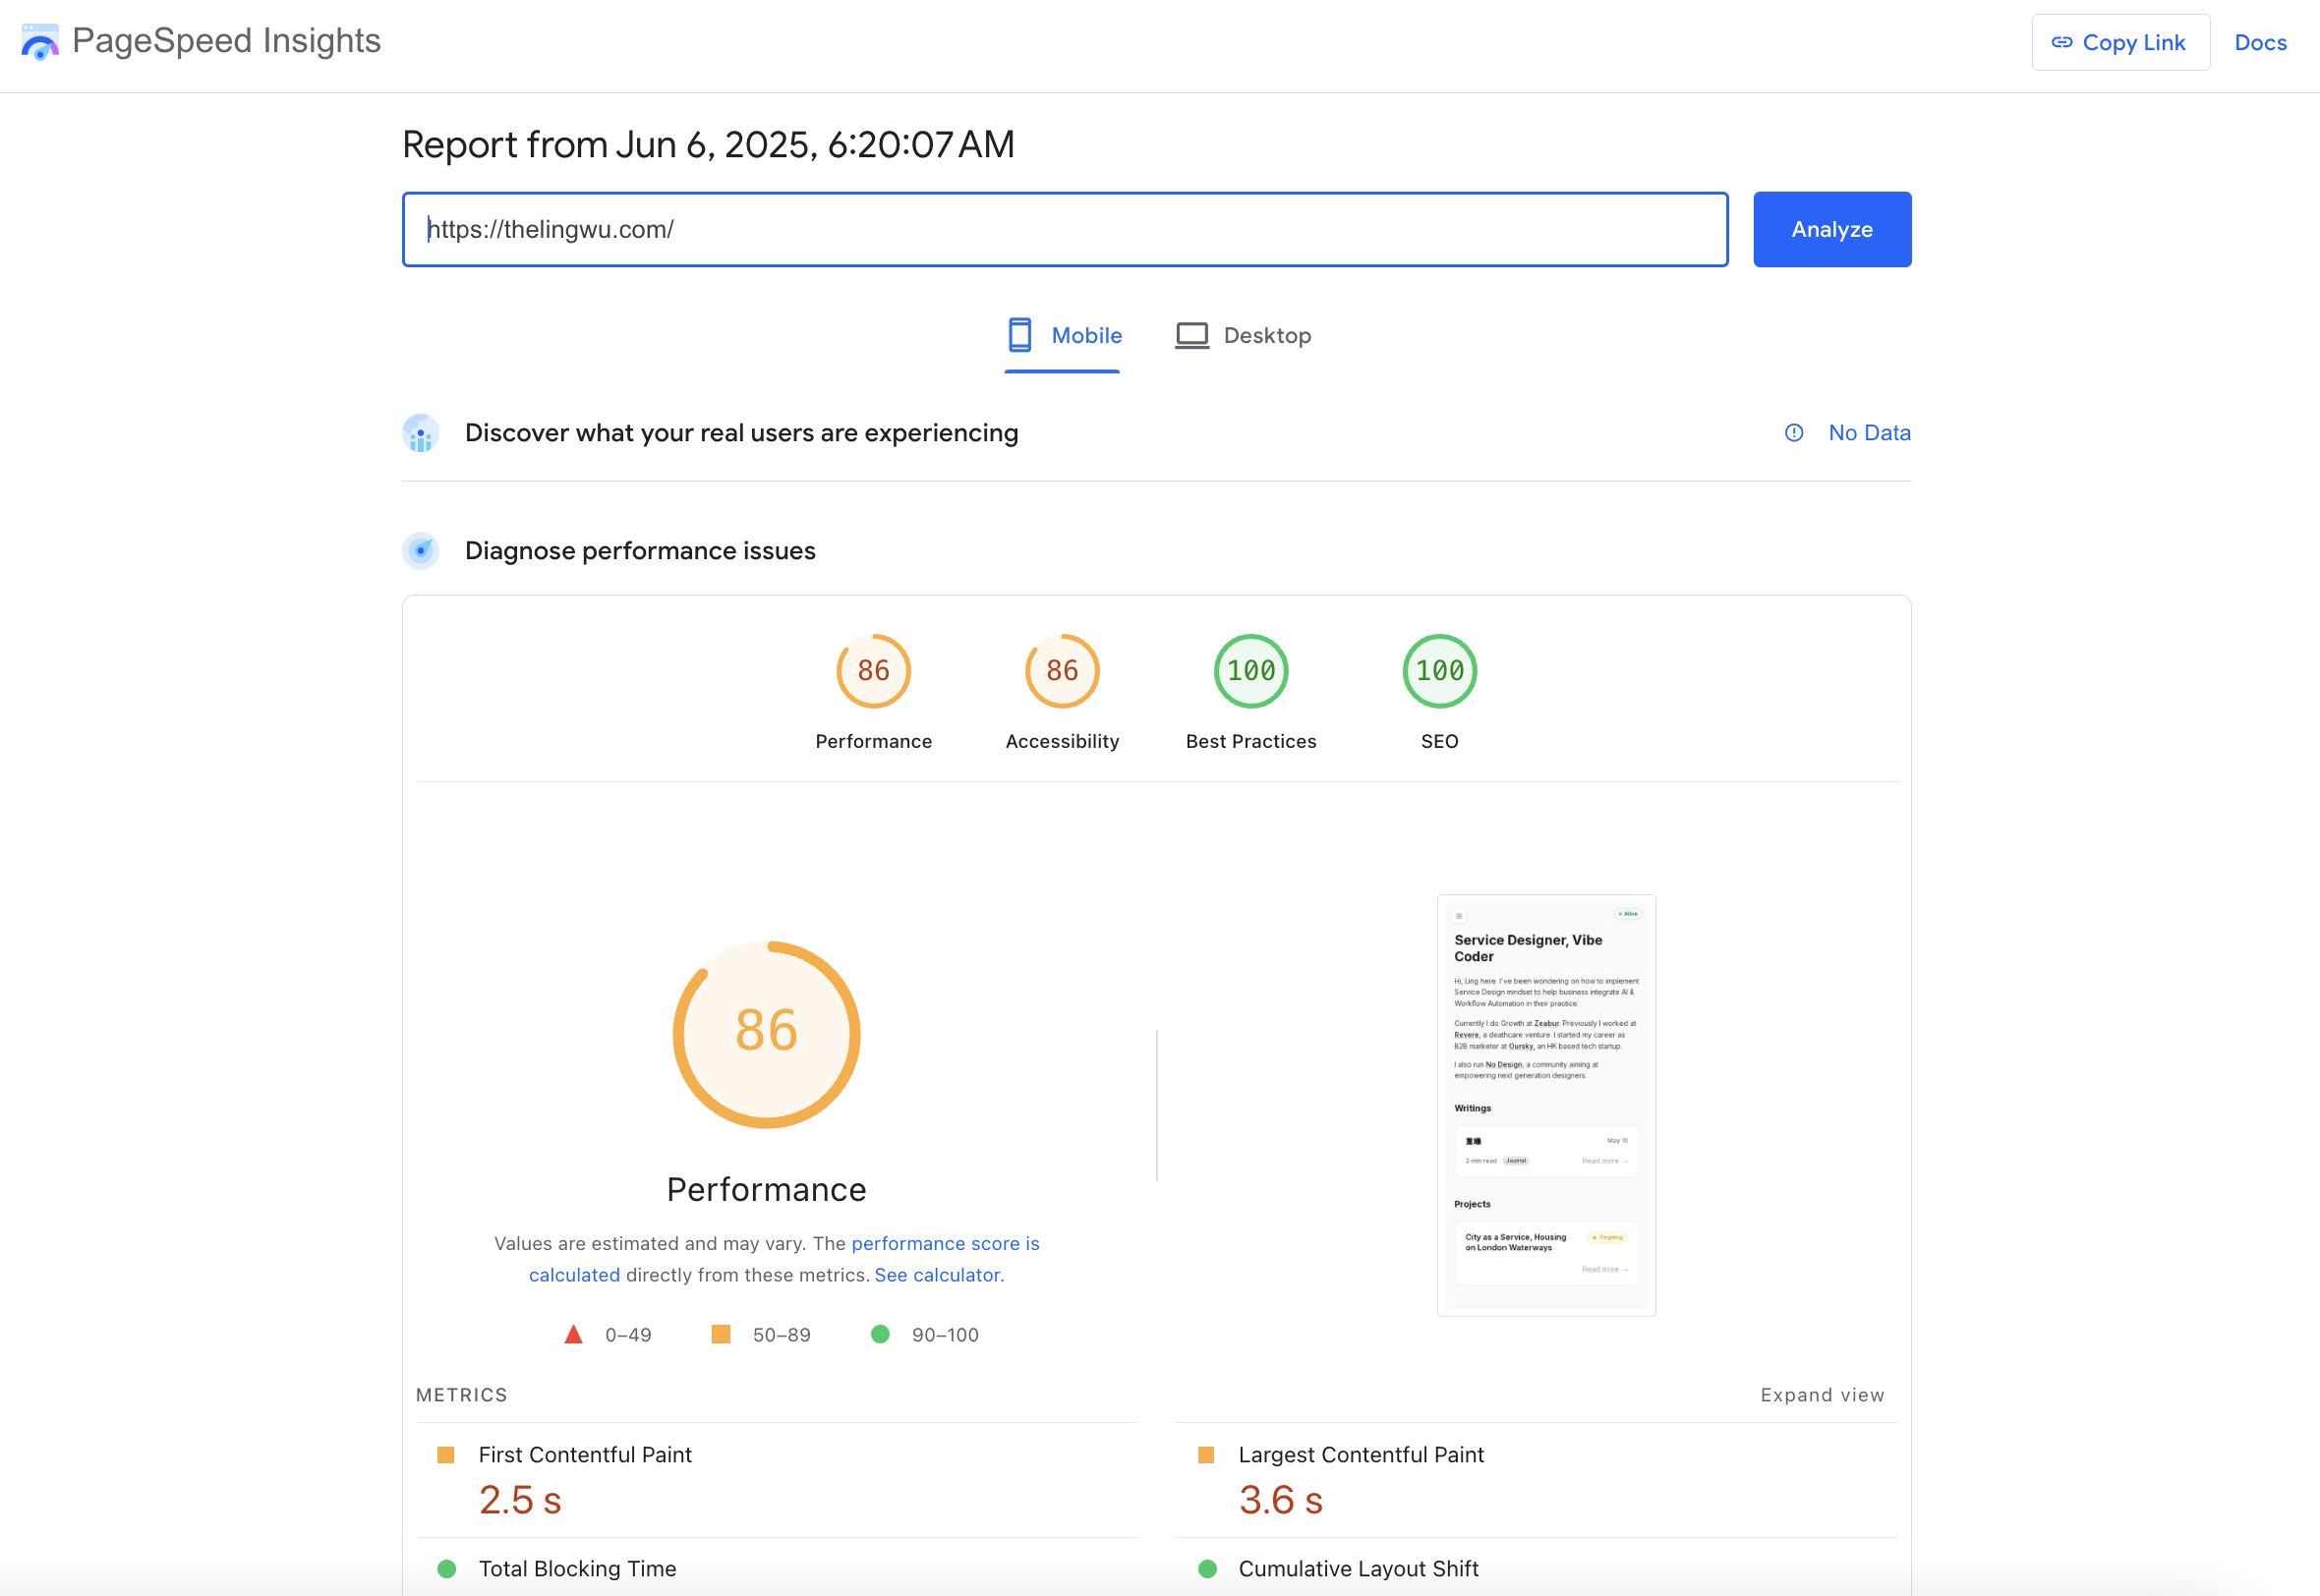The height and width of the screenshot is (1596, 2320).
Task: Click the Diagnose performance issues radar icon
Action: click(x=421, y=551)
